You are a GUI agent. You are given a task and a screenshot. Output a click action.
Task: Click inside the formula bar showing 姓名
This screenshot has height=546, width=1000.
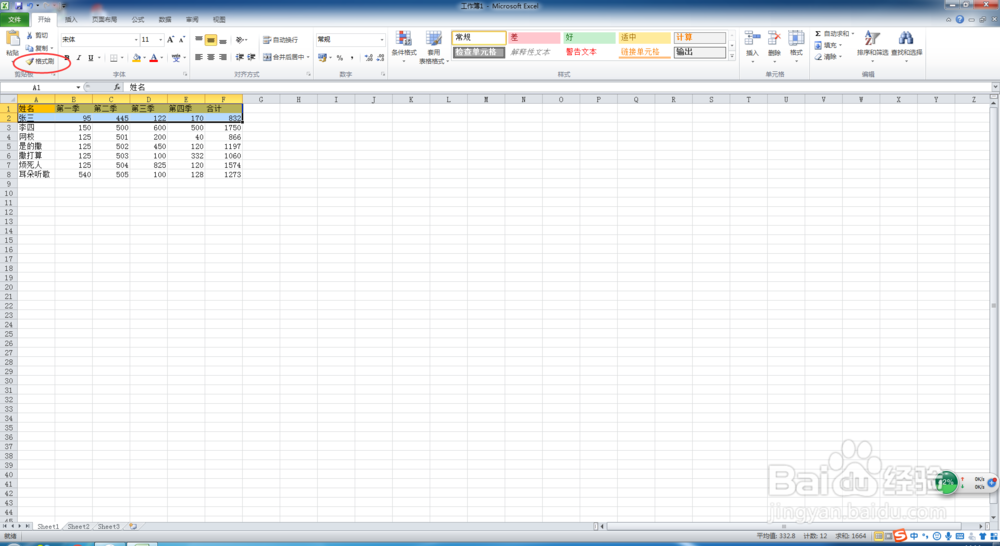[x=558, y=87]
